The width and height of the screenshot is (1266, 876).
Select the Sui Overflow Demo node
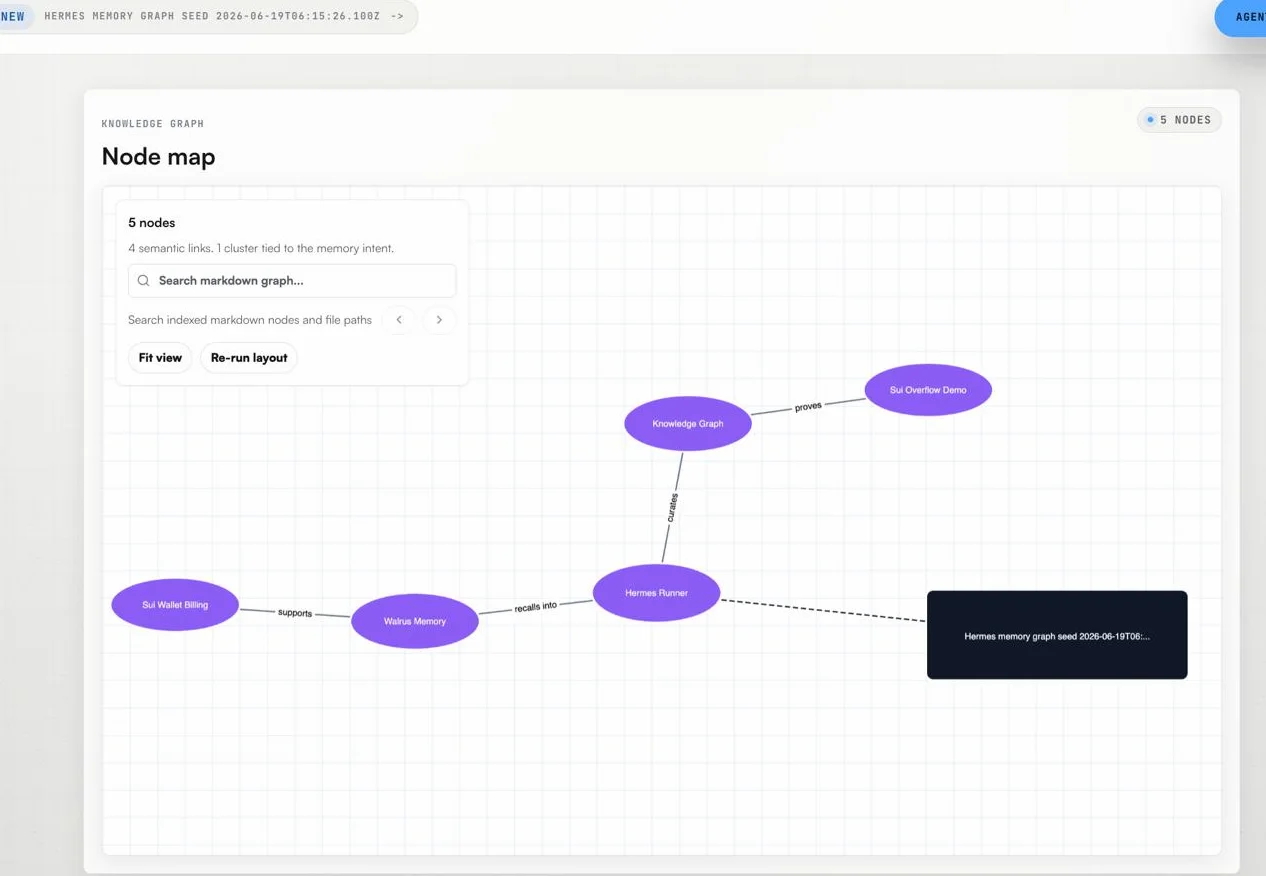(x=928, y=390)
